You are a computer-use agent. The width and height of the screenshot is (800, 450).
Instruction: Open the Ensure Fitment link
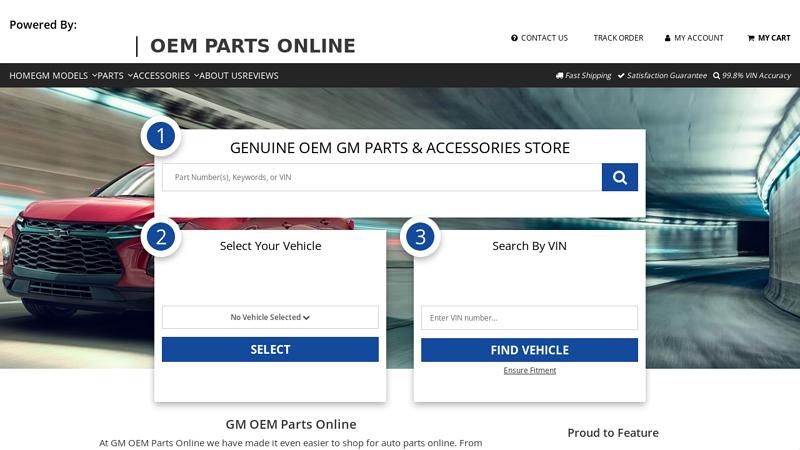530,370
